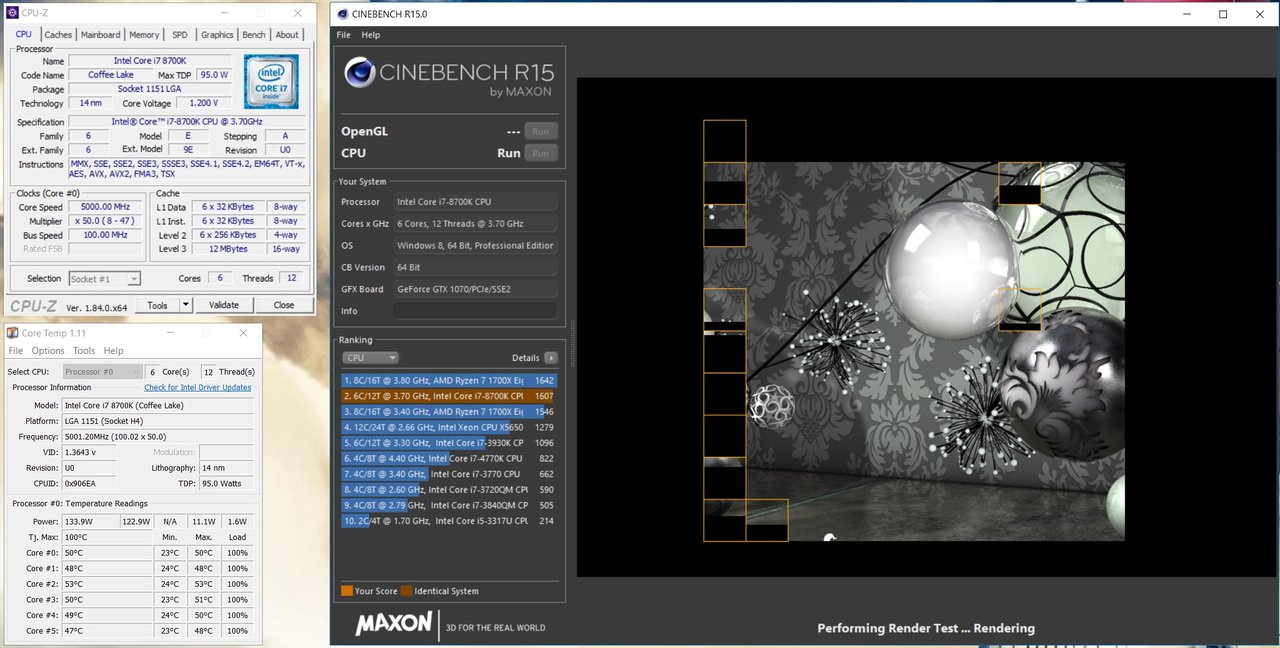Image resolution: width=1280 pixels, height=648 pixels.
Task: Select the CPU tab in CPU-Z
Action: (23, 34)
